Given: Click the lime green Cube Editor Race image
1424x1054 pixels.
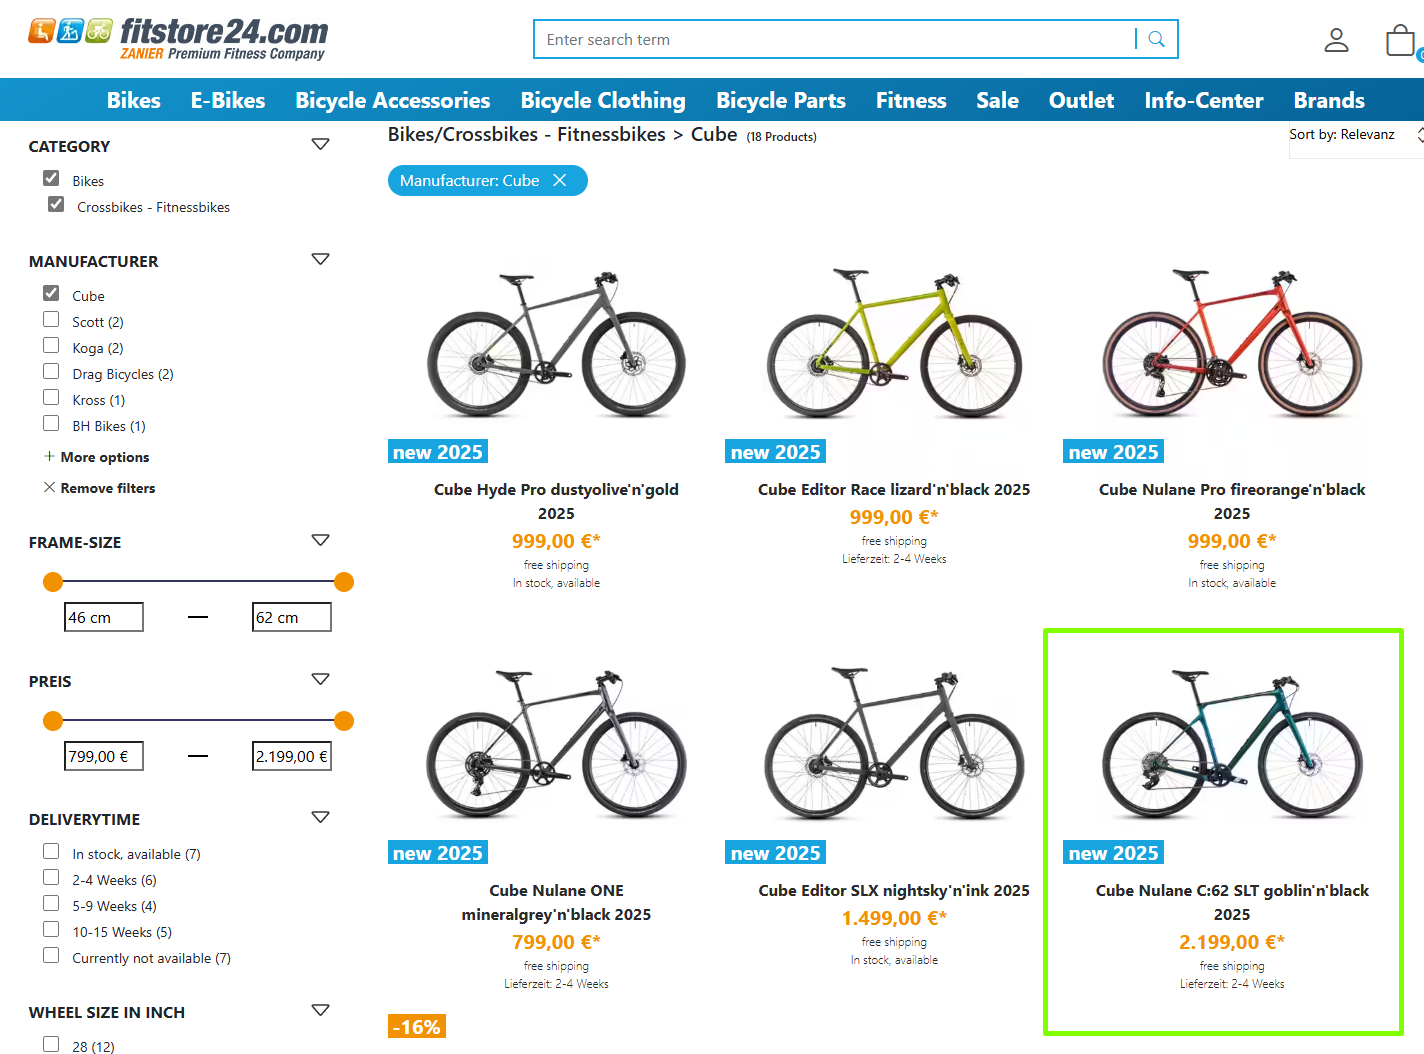Looking at the screenshot, I should 894,344.
